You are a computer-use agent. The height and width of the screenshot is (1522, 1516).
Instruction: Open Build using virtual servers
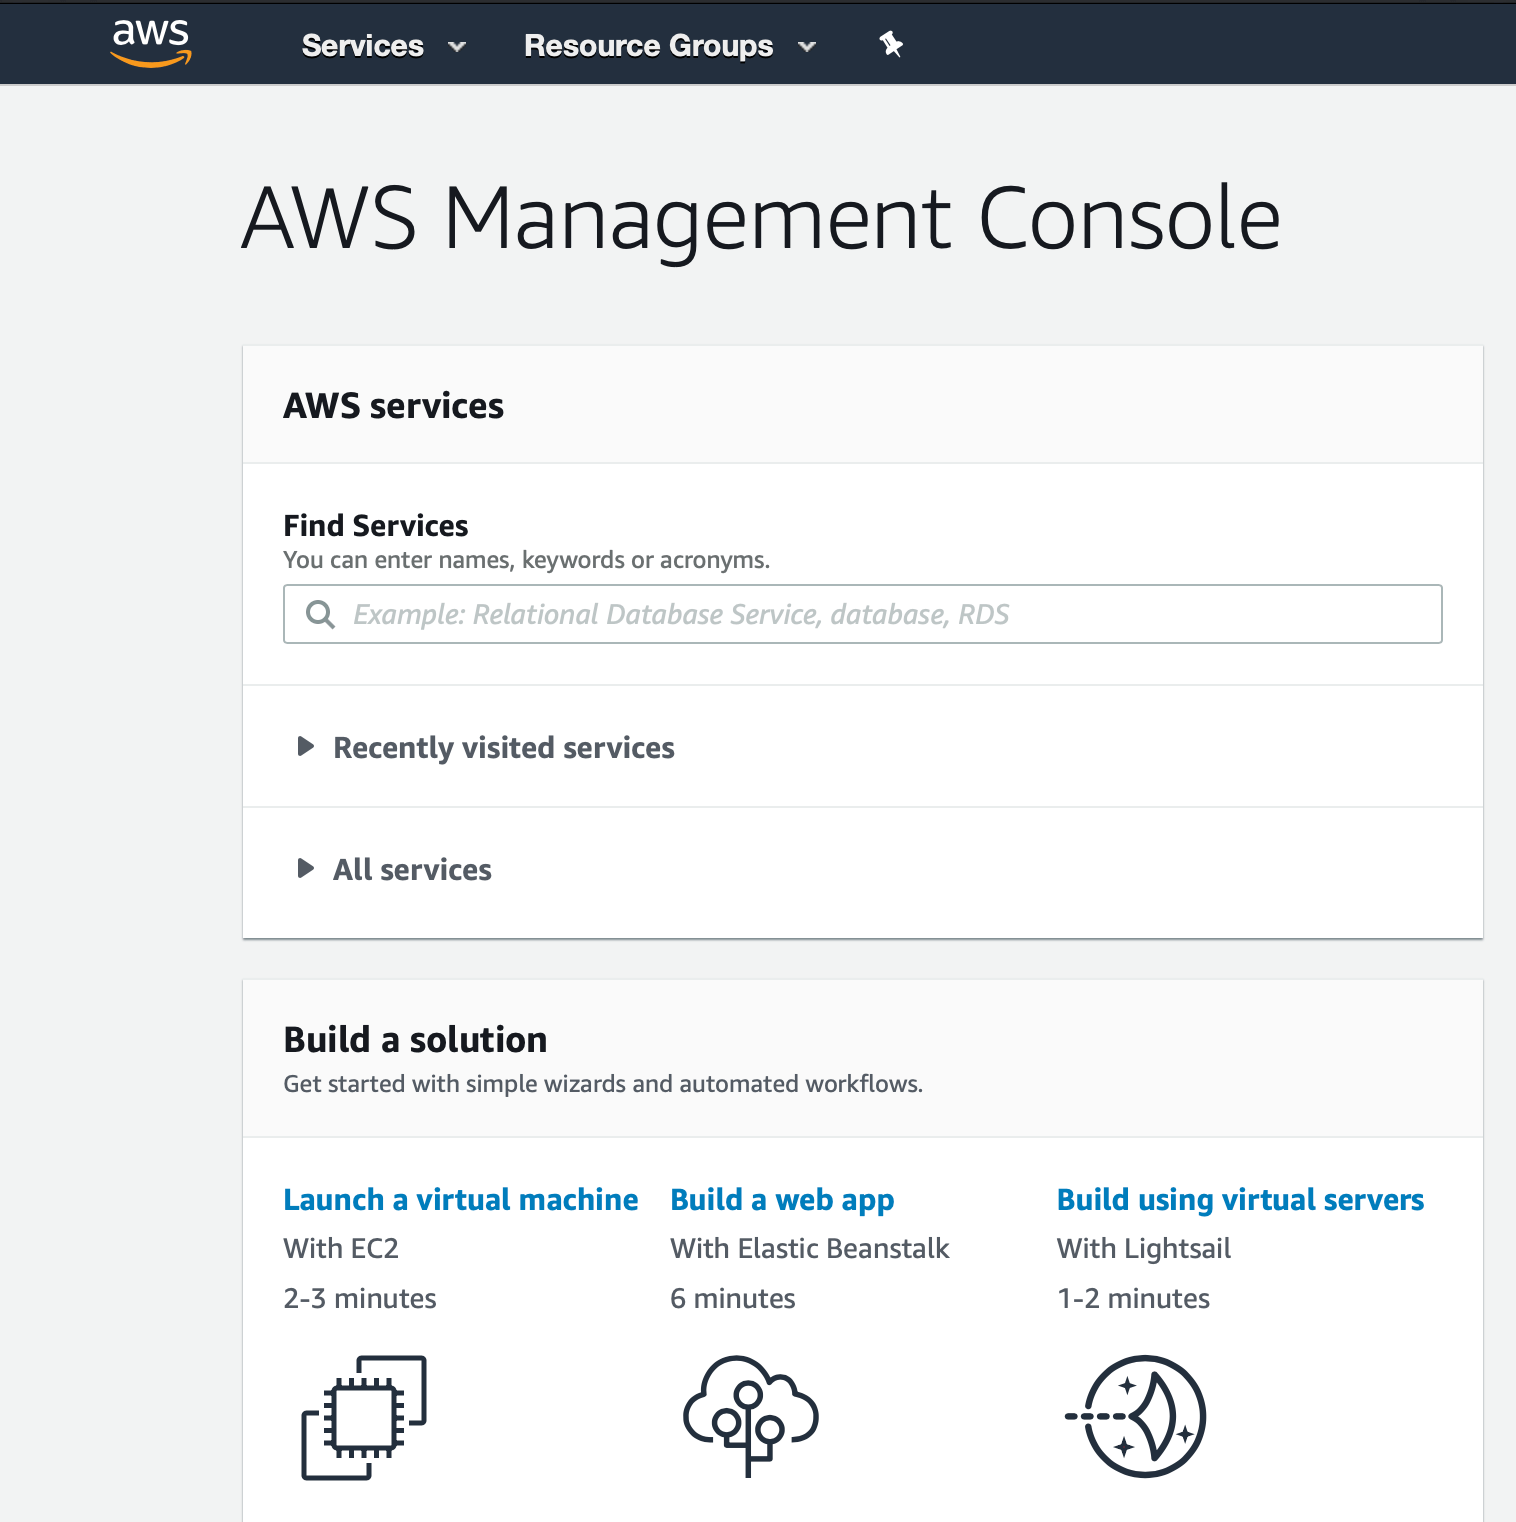tap(1240, 1199)
